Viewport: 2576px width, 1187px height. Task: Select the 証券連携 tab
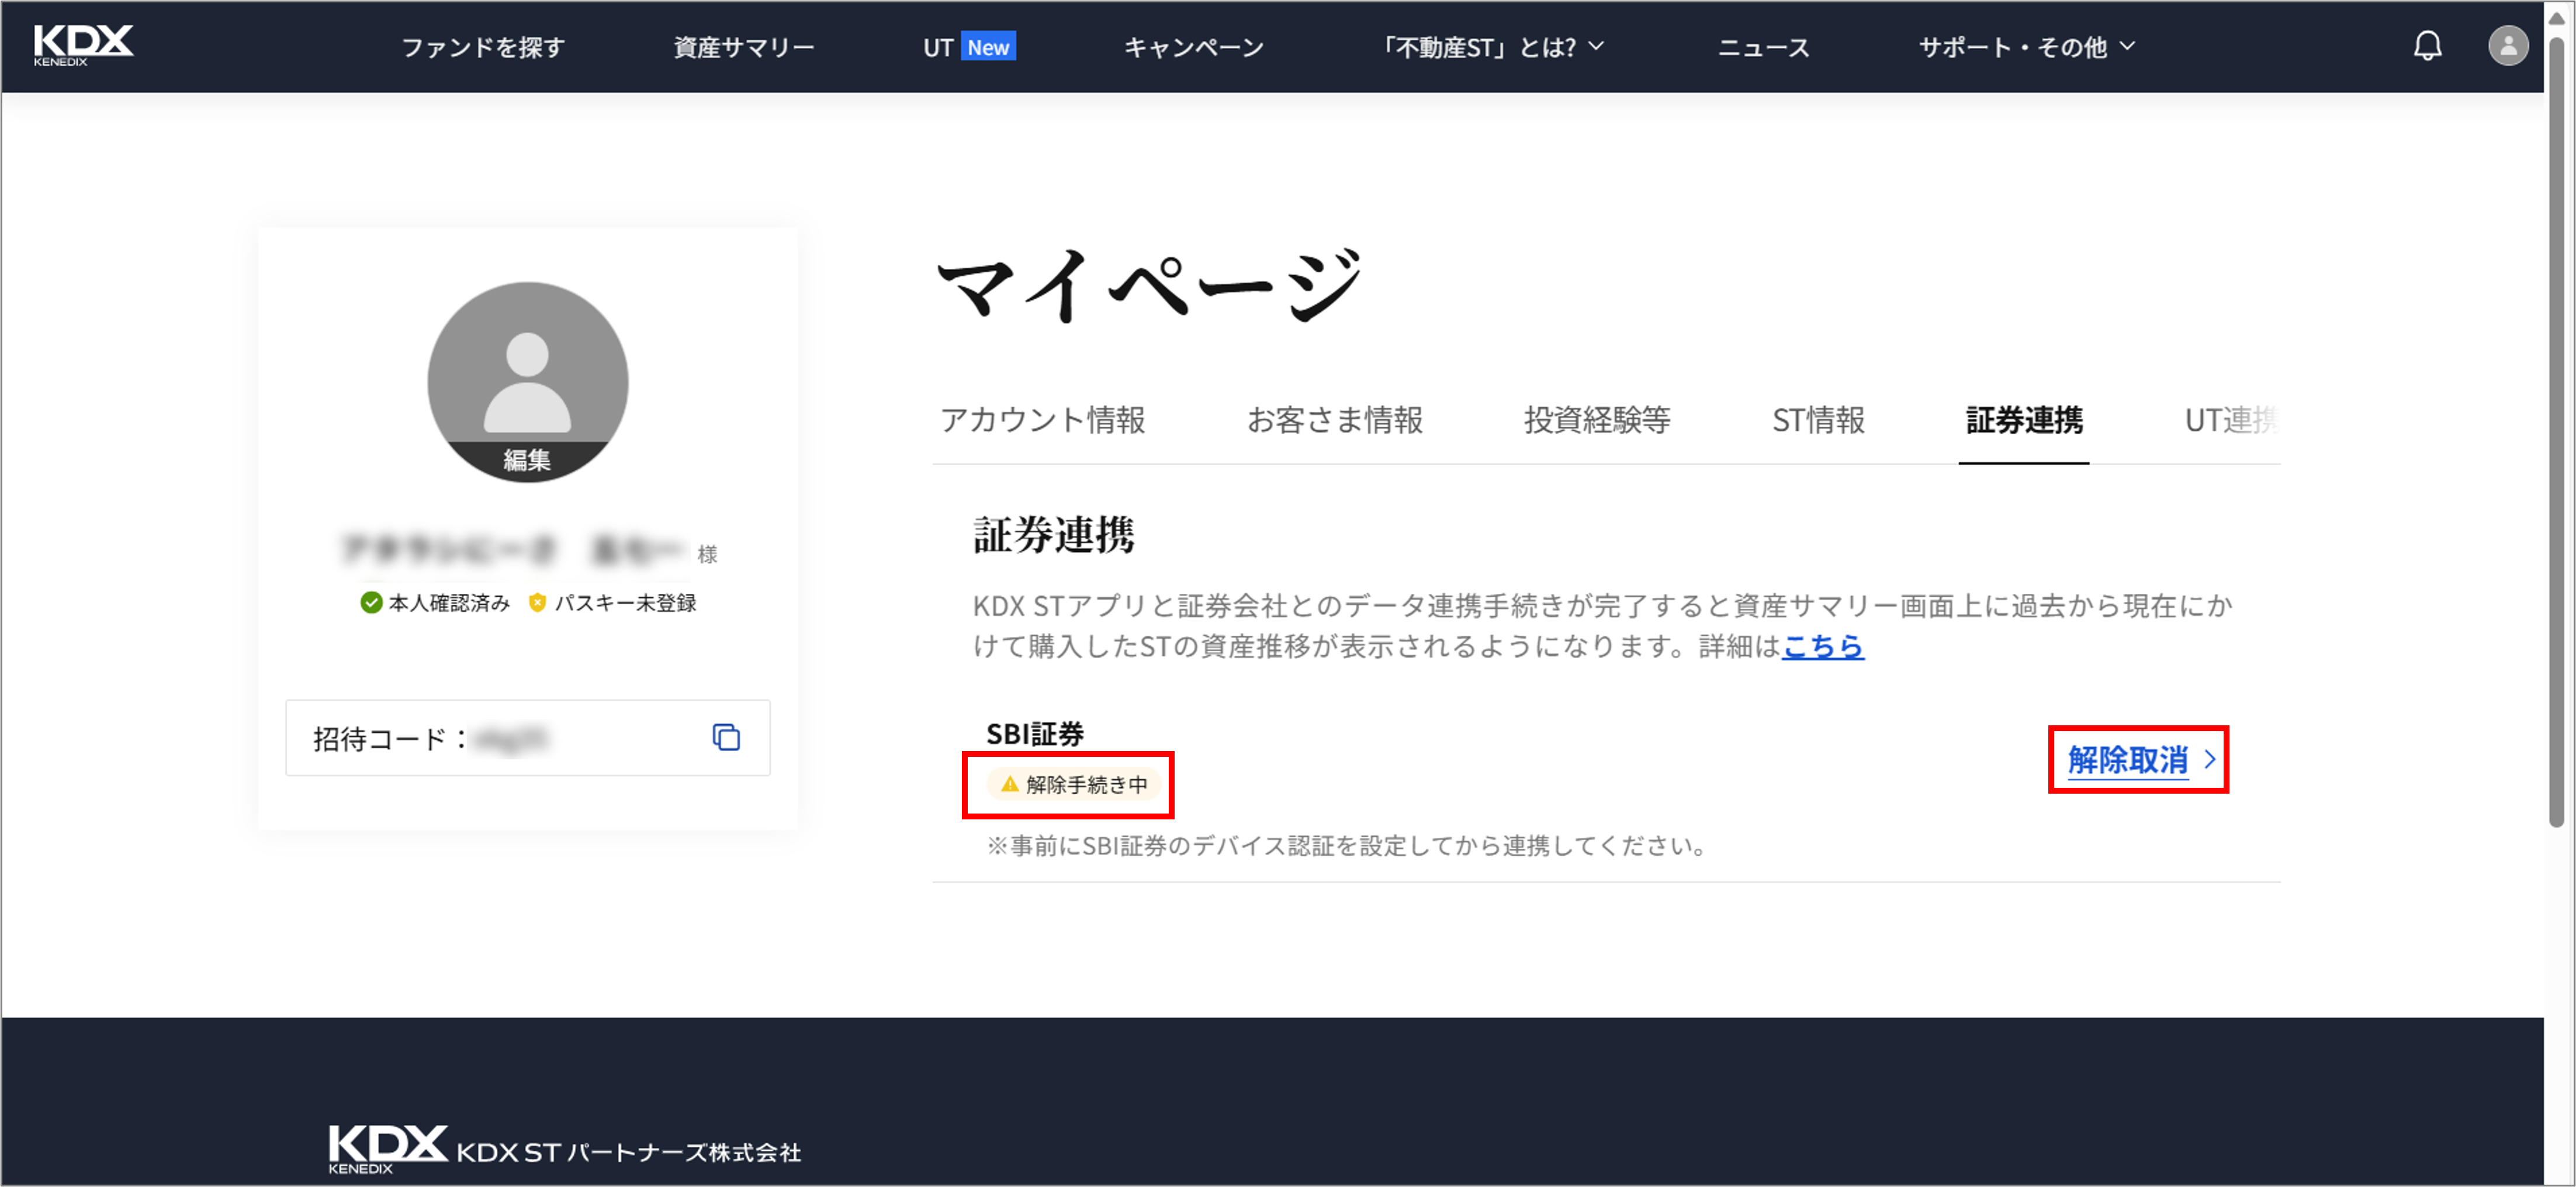[2024, 420]
